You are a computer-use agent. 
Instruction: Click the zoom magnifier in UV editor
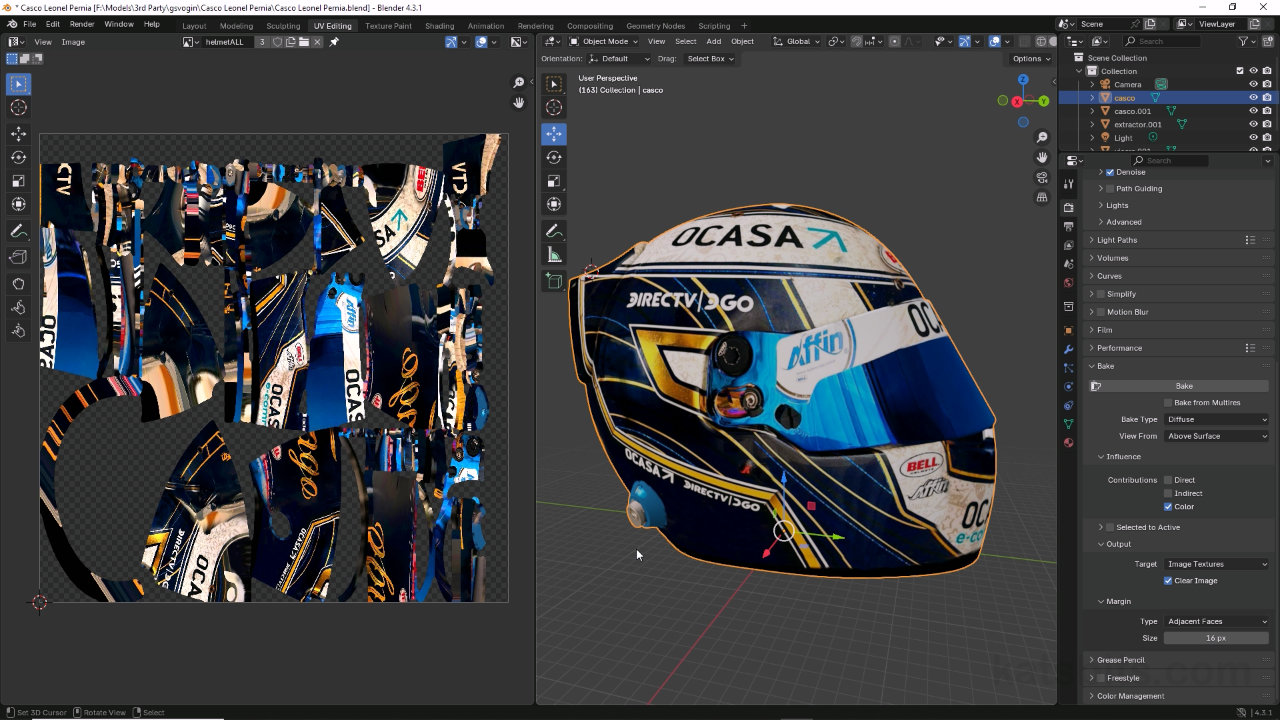coord(519,83)
